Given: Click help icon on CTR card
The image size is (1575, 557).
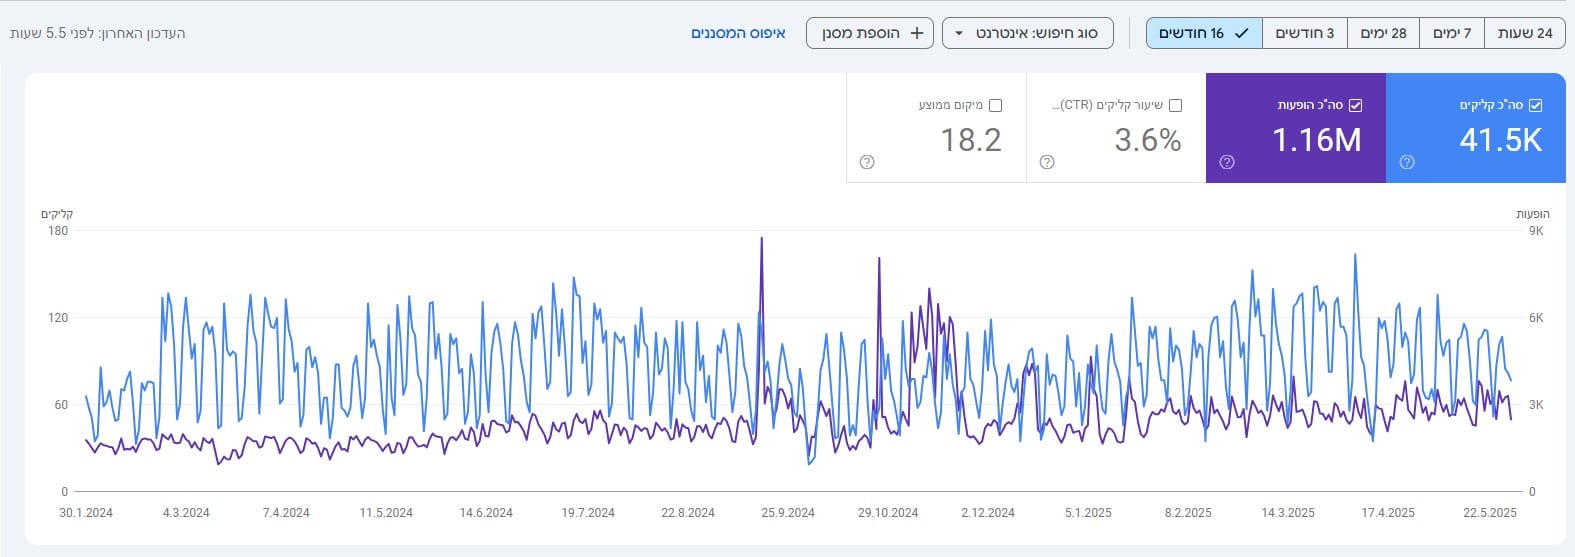Looking at the screenshot, I should [1047, 162].
